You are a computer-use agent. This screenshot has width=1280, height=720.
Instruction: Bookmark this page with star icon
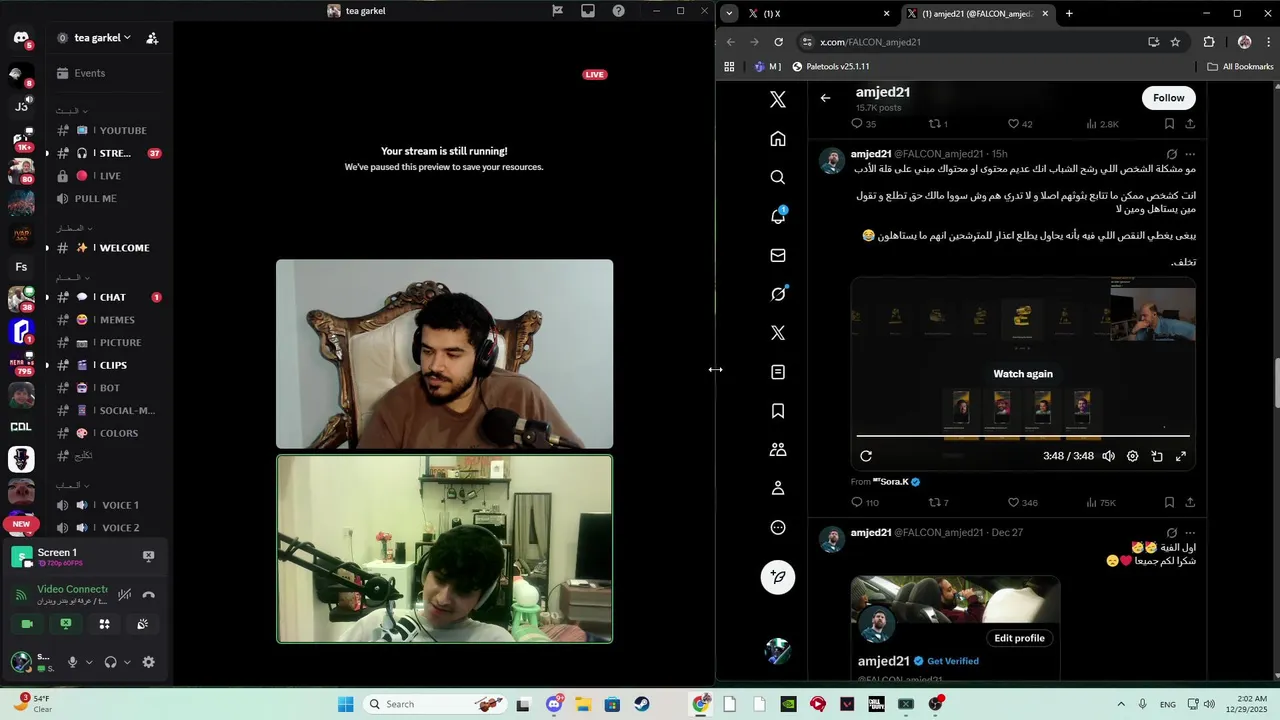pyautogui.click(x=1175, y=42)
